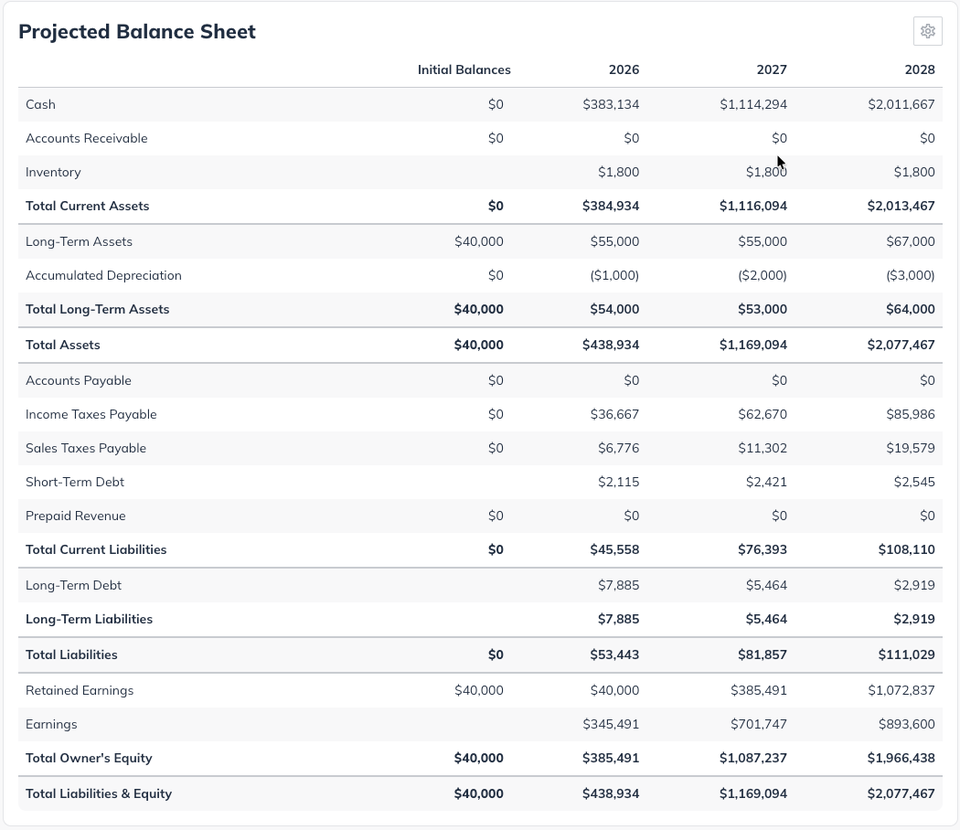Image resolution: width=960 pixels, height=830 pixels.
Task: Click the Short-Term Debt row label
Action: (x=75, y=482)
